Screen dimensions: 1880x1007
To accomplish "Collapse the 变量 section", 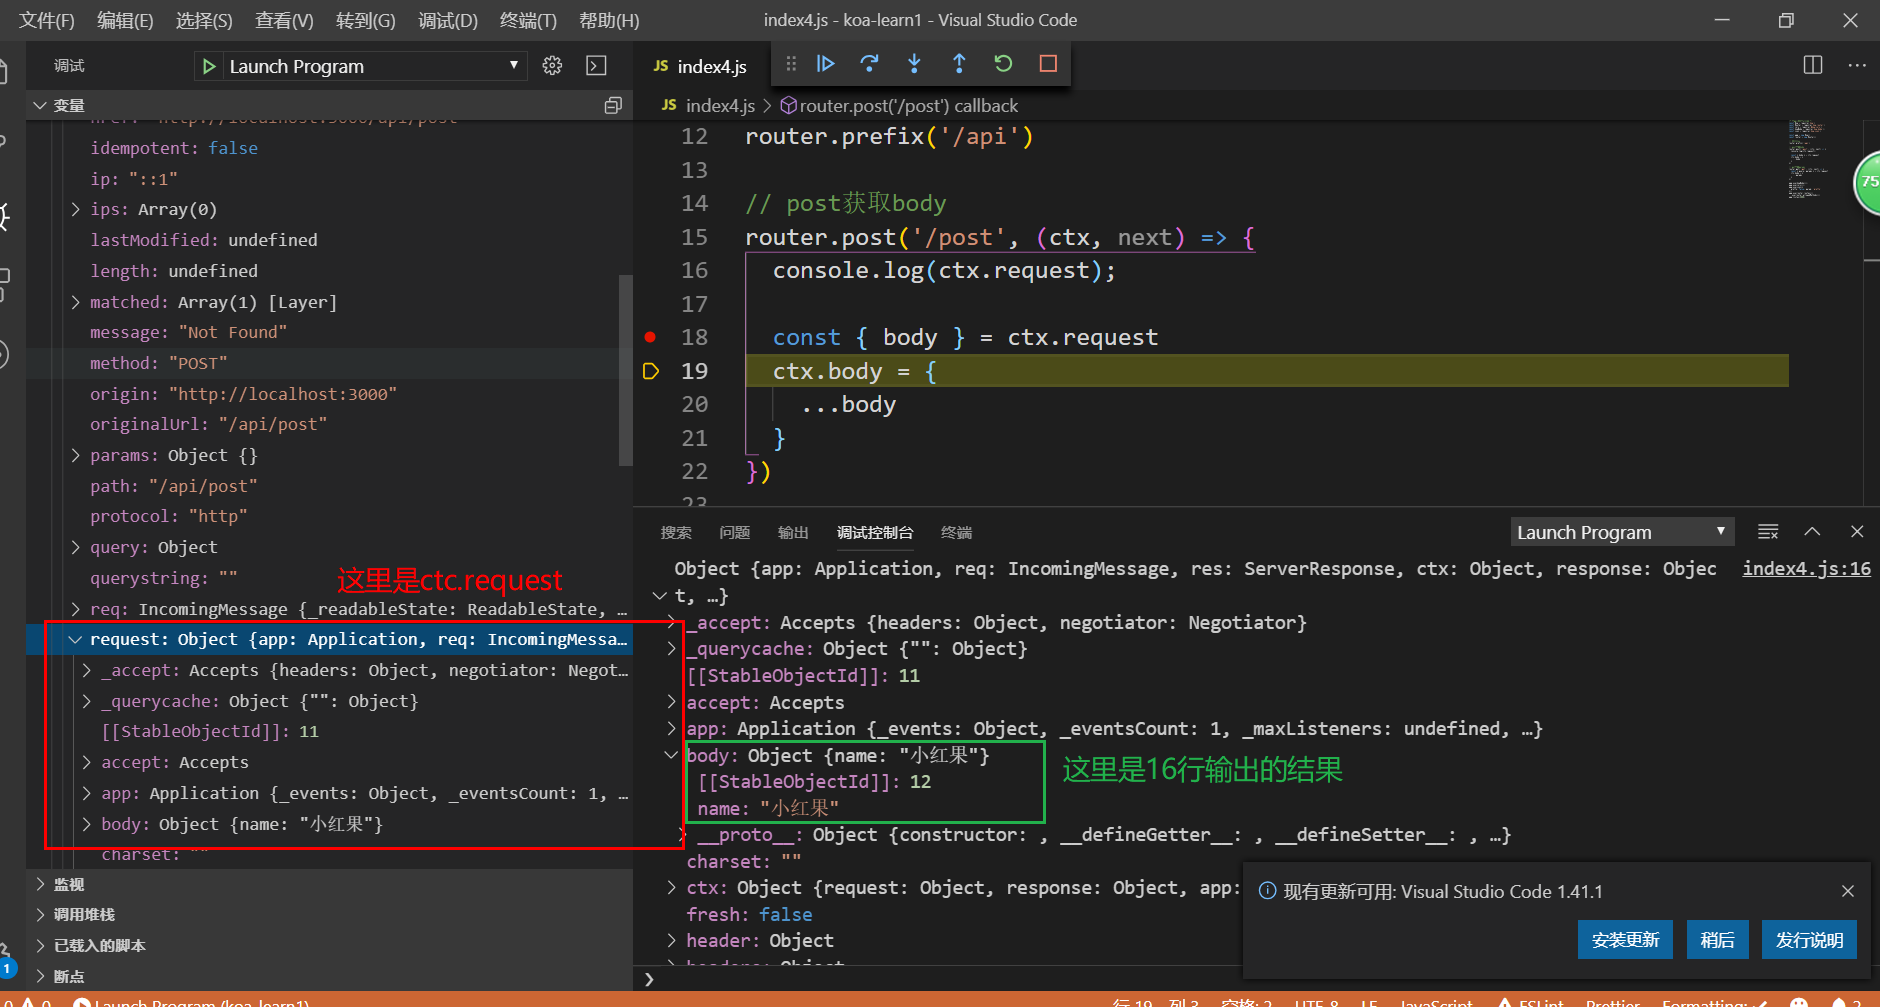I will point(40,105).
